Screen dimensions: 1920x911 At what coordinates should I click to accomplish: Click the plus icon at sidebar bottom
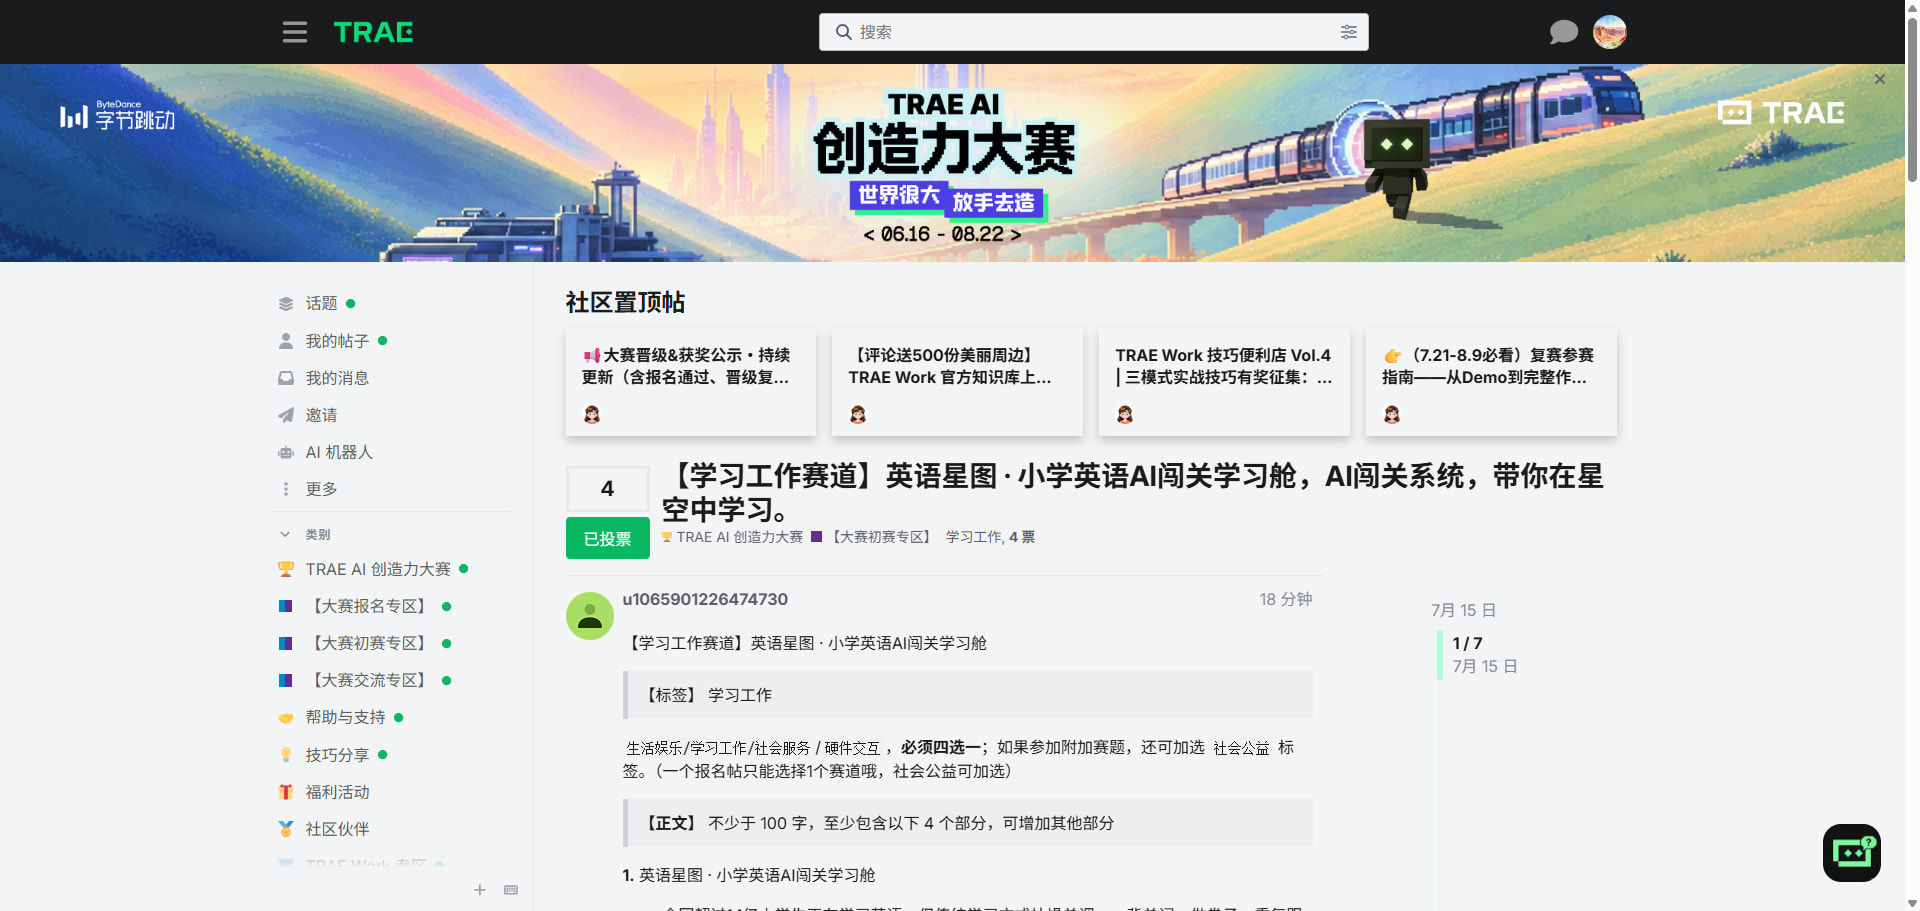[x=480, y=890]
